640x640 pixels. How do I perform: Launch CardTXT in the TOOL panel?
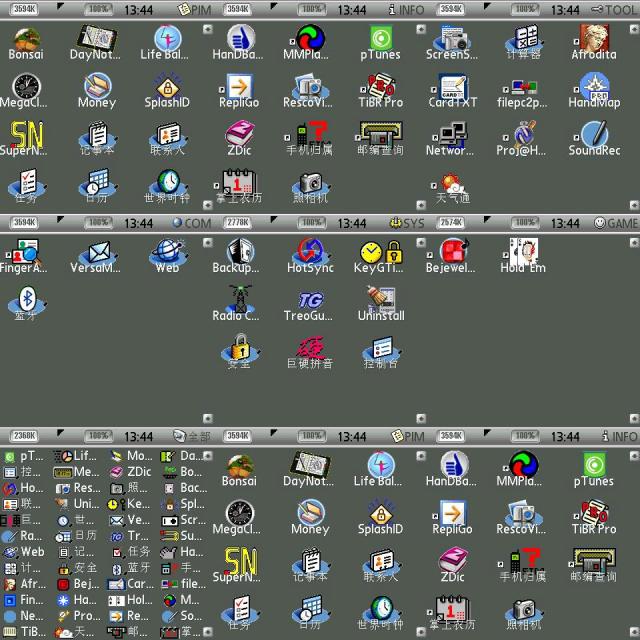[x=452, y=91]
